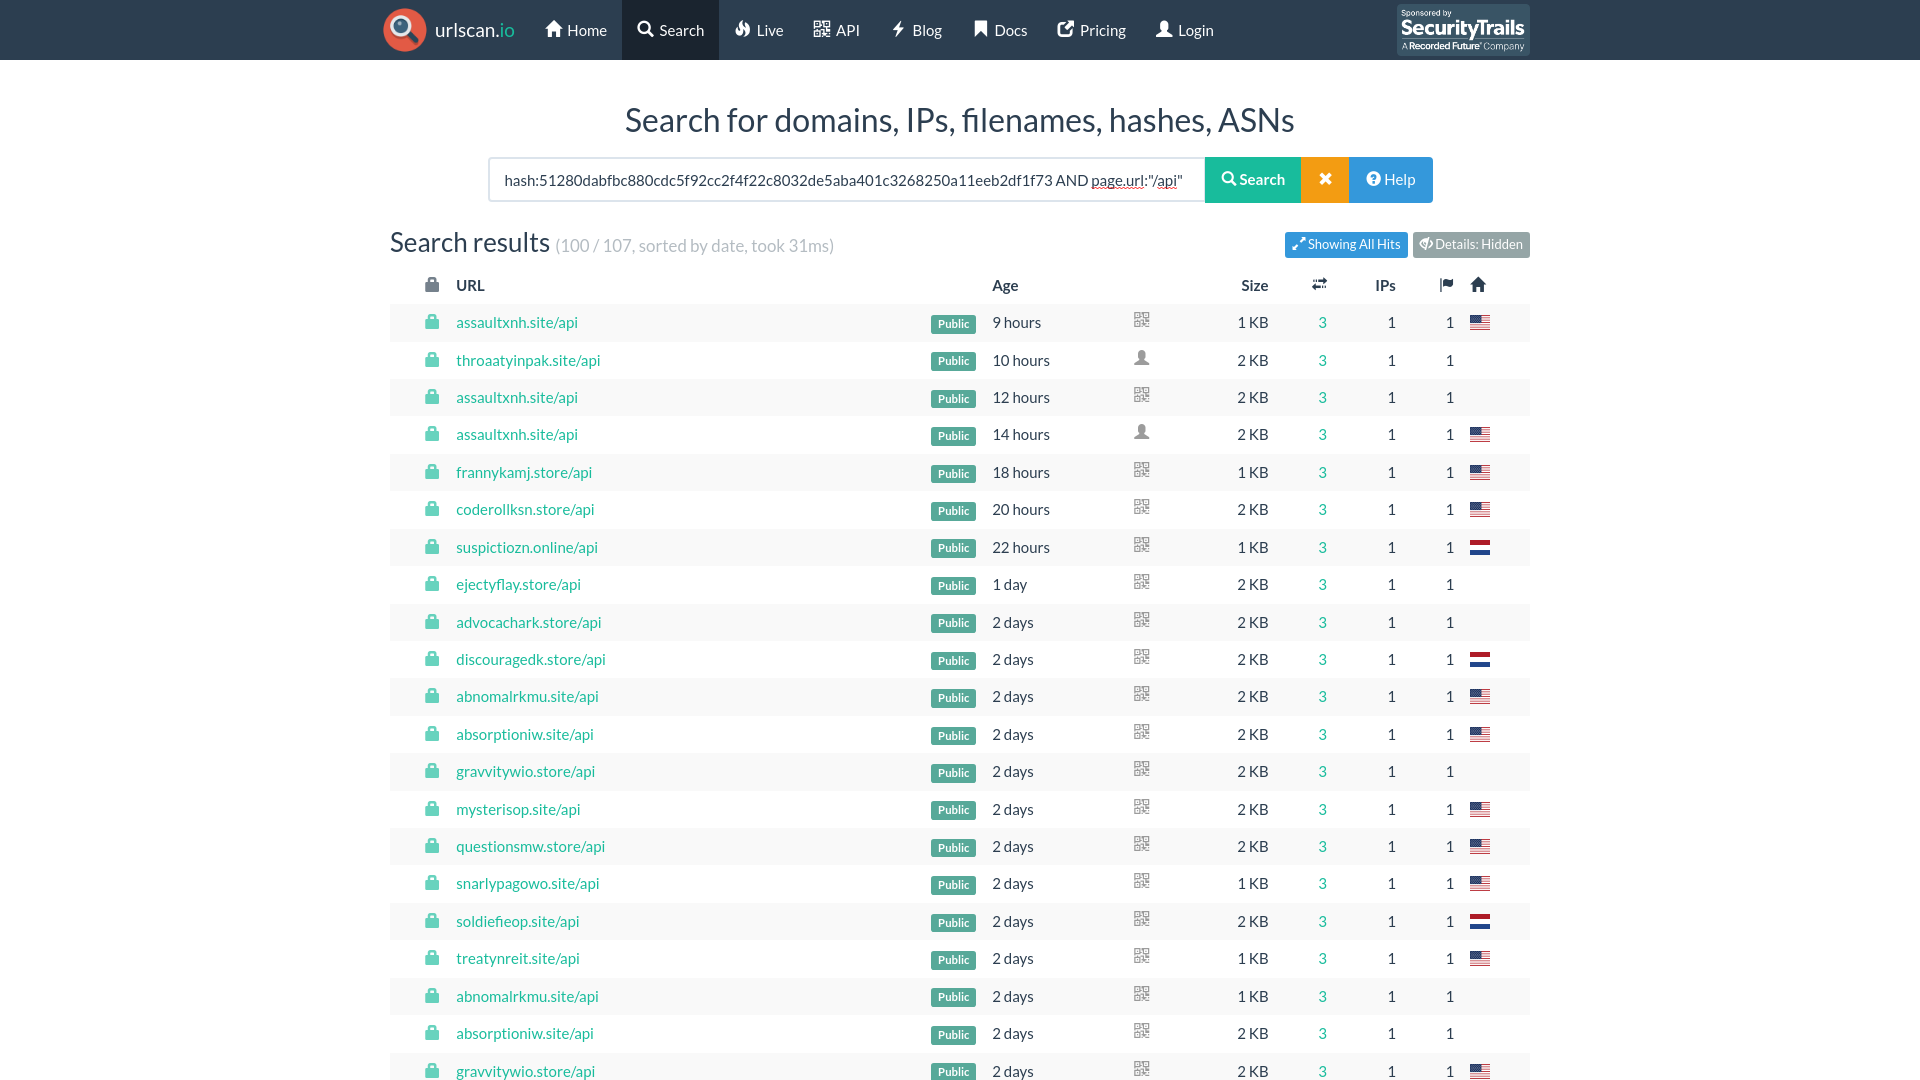Click the IPs column sort header
This screenshot has width=1920, height=1080.
1385,285
